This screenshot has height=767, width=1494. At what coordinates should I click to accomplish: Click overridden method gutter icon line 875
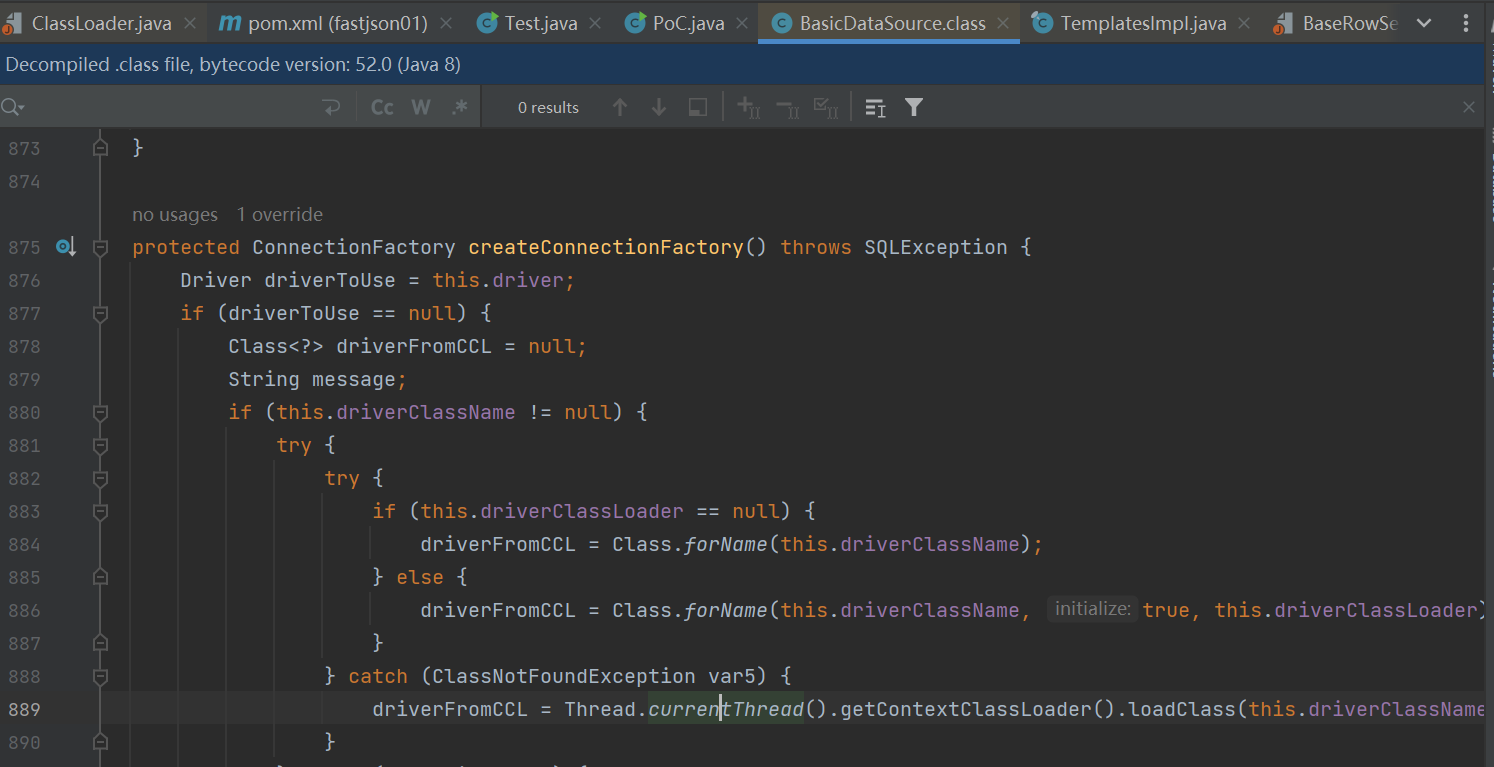click(66, 247)
